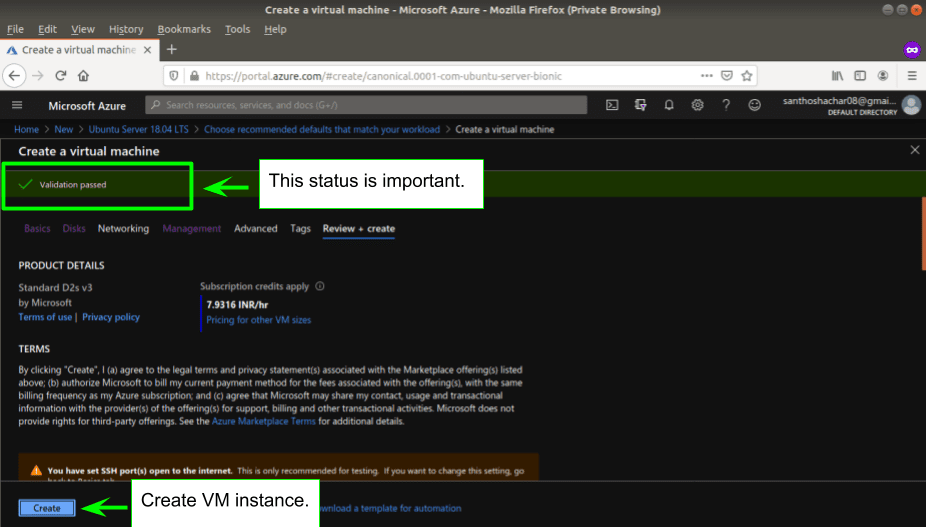Open the Firefox library icon
This screenshot has width=927, height=527.
pyautogui.click(x=837, y=76)
